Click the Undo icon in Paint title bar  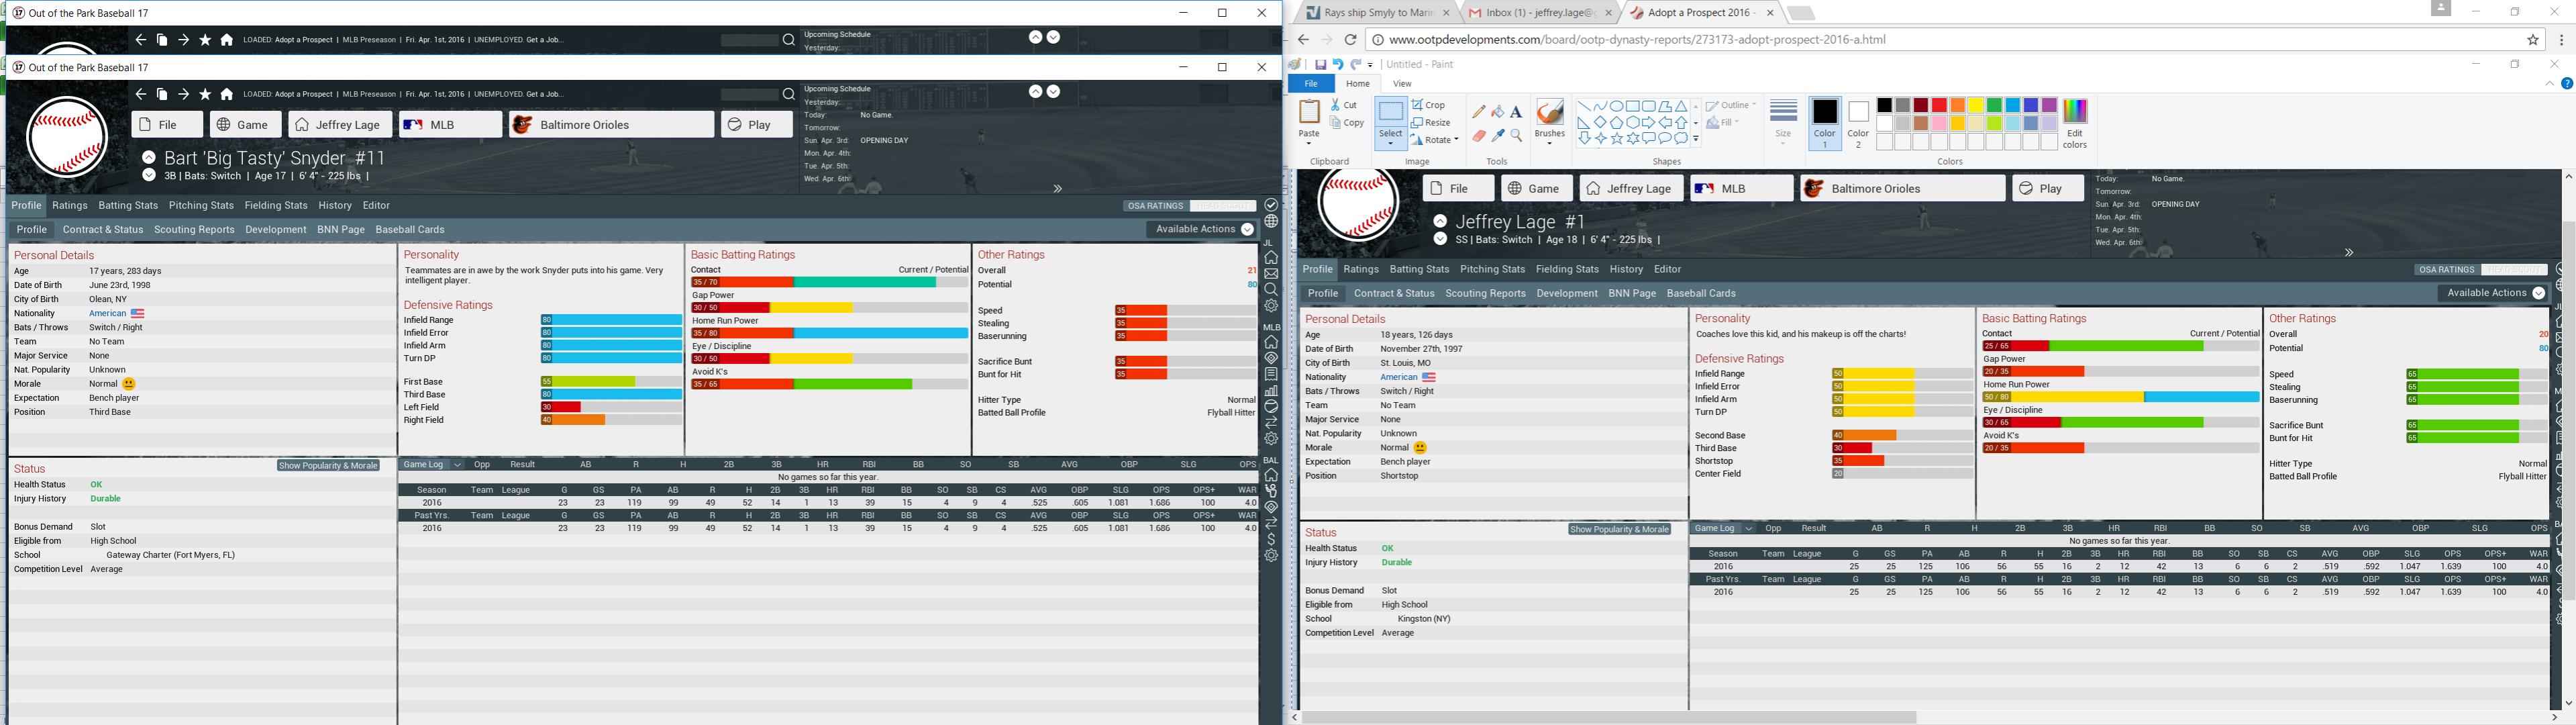click(x=1337, y=64)
